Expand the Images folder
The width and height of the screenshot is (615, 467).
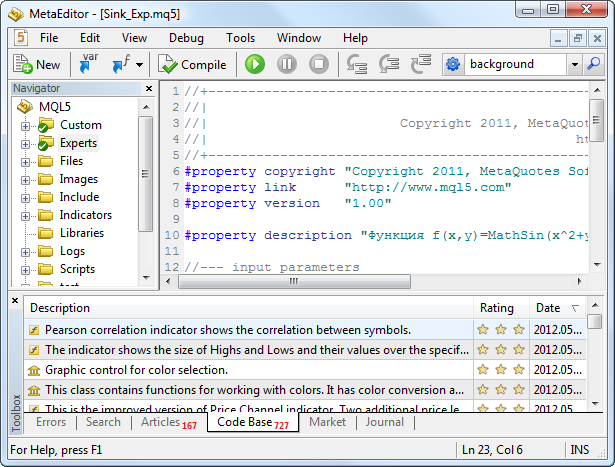tap(25, 180)
